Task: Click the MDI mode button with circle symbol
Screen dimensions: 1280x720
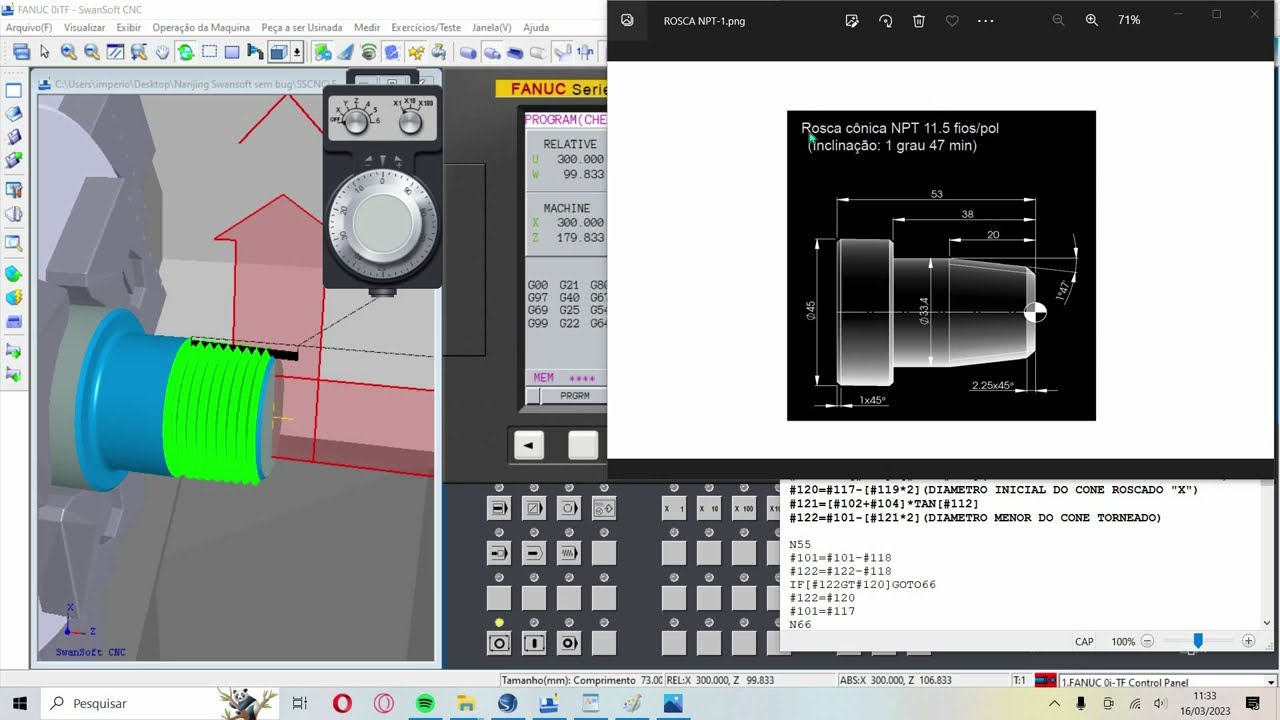Action: point(569,508)
